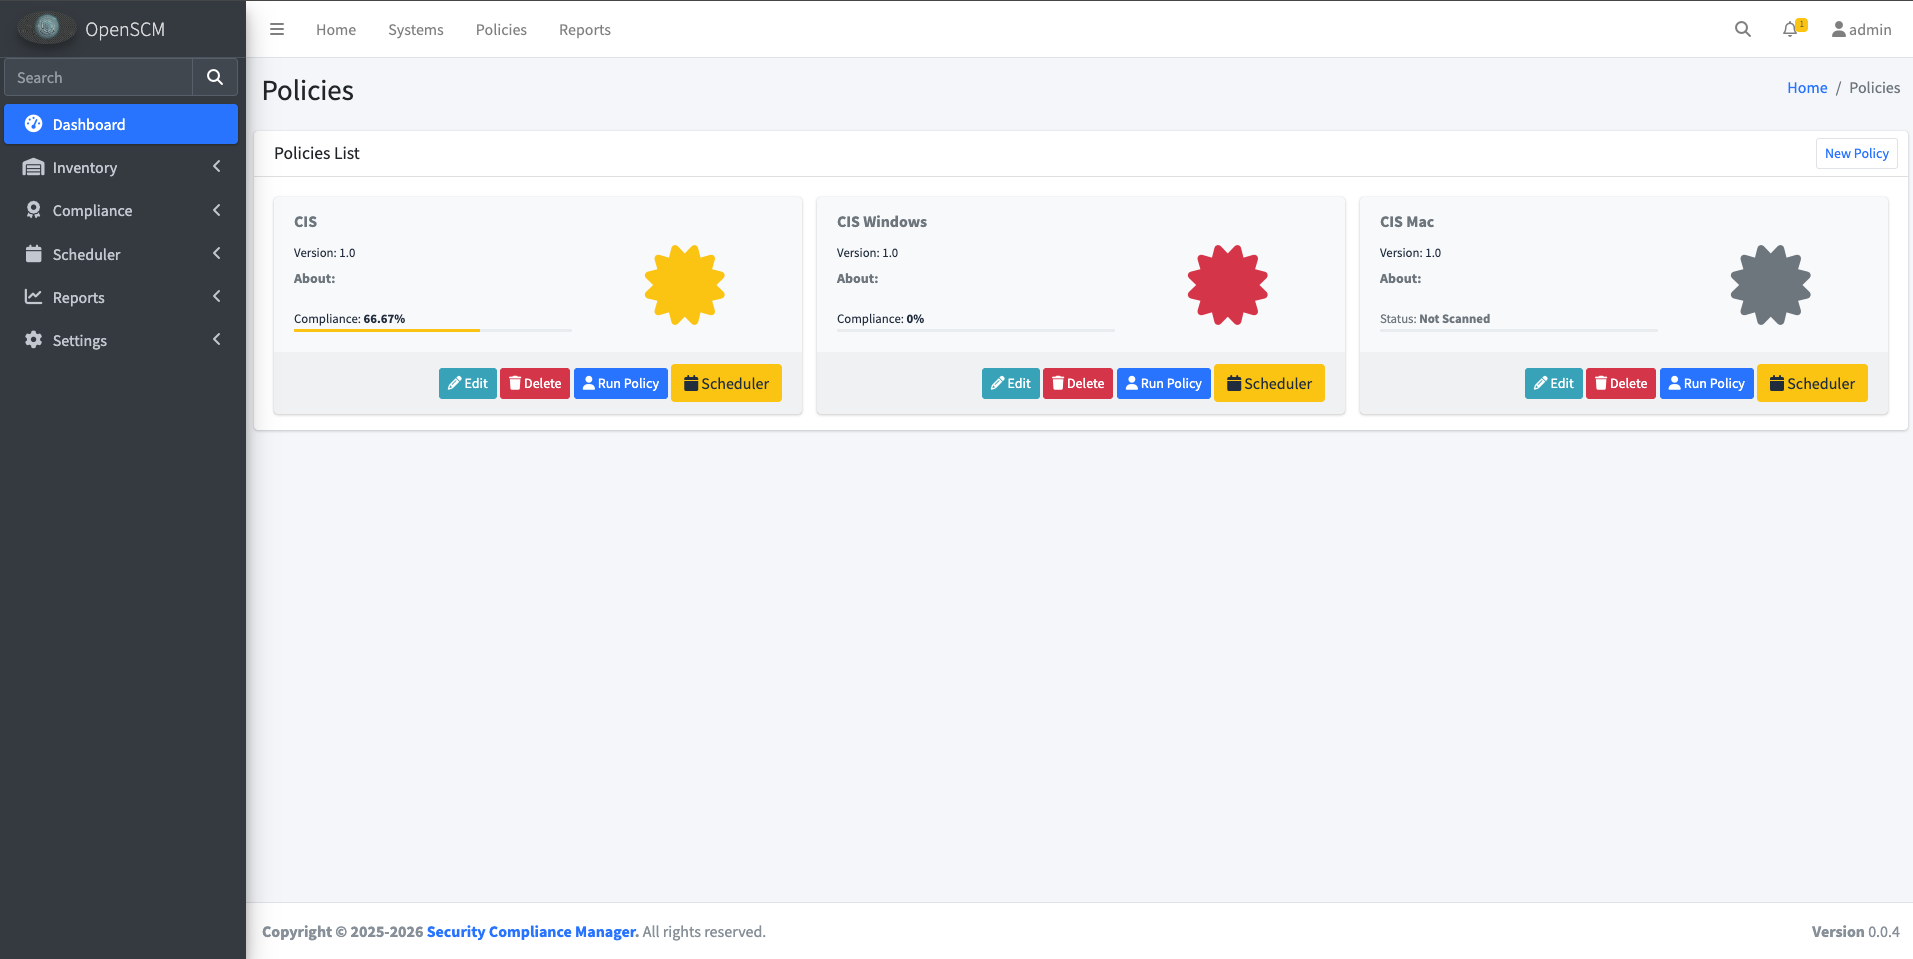
Task: Toggle the sidebar with hamburger menu
Action: click(277, 30)
